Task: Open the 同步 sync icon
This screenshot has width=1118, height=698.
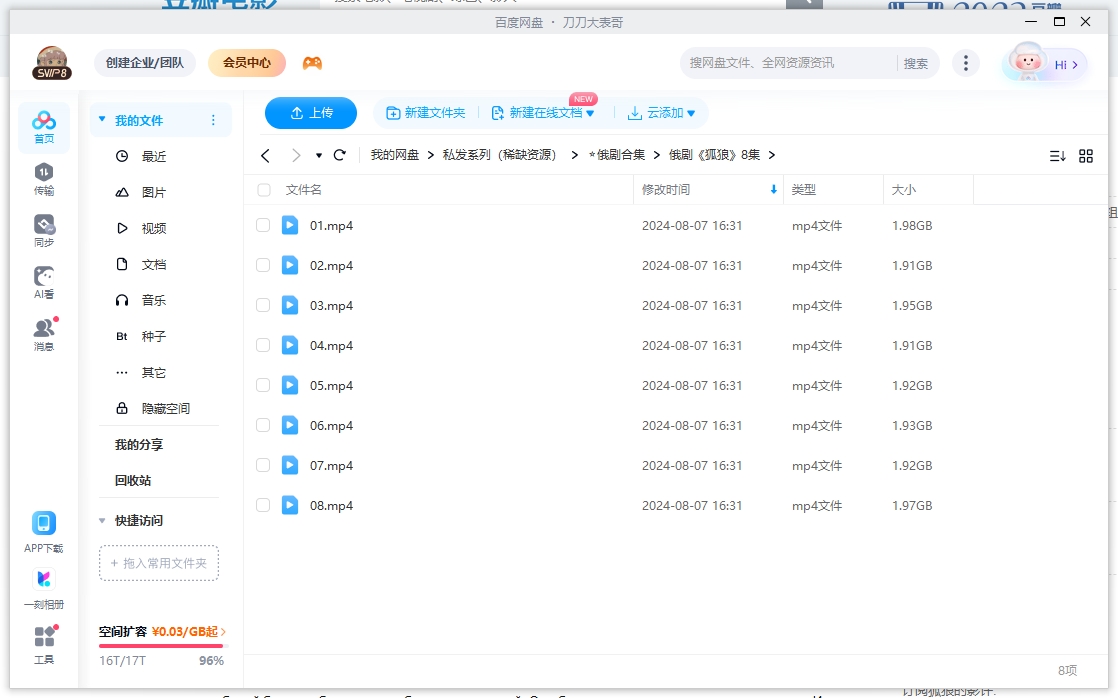Action: tap(43, 231)
